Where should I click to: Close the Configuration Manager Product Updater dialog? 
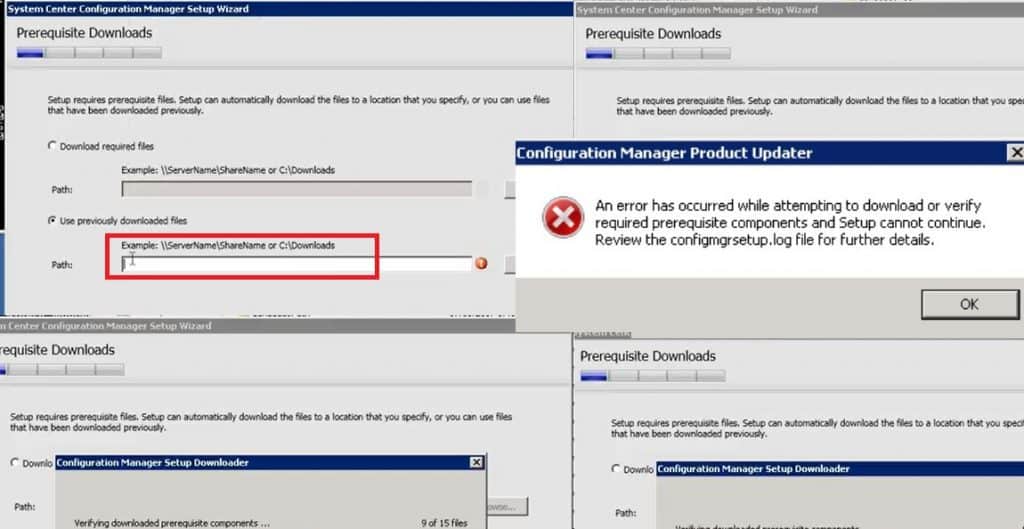click(1016, 153)
